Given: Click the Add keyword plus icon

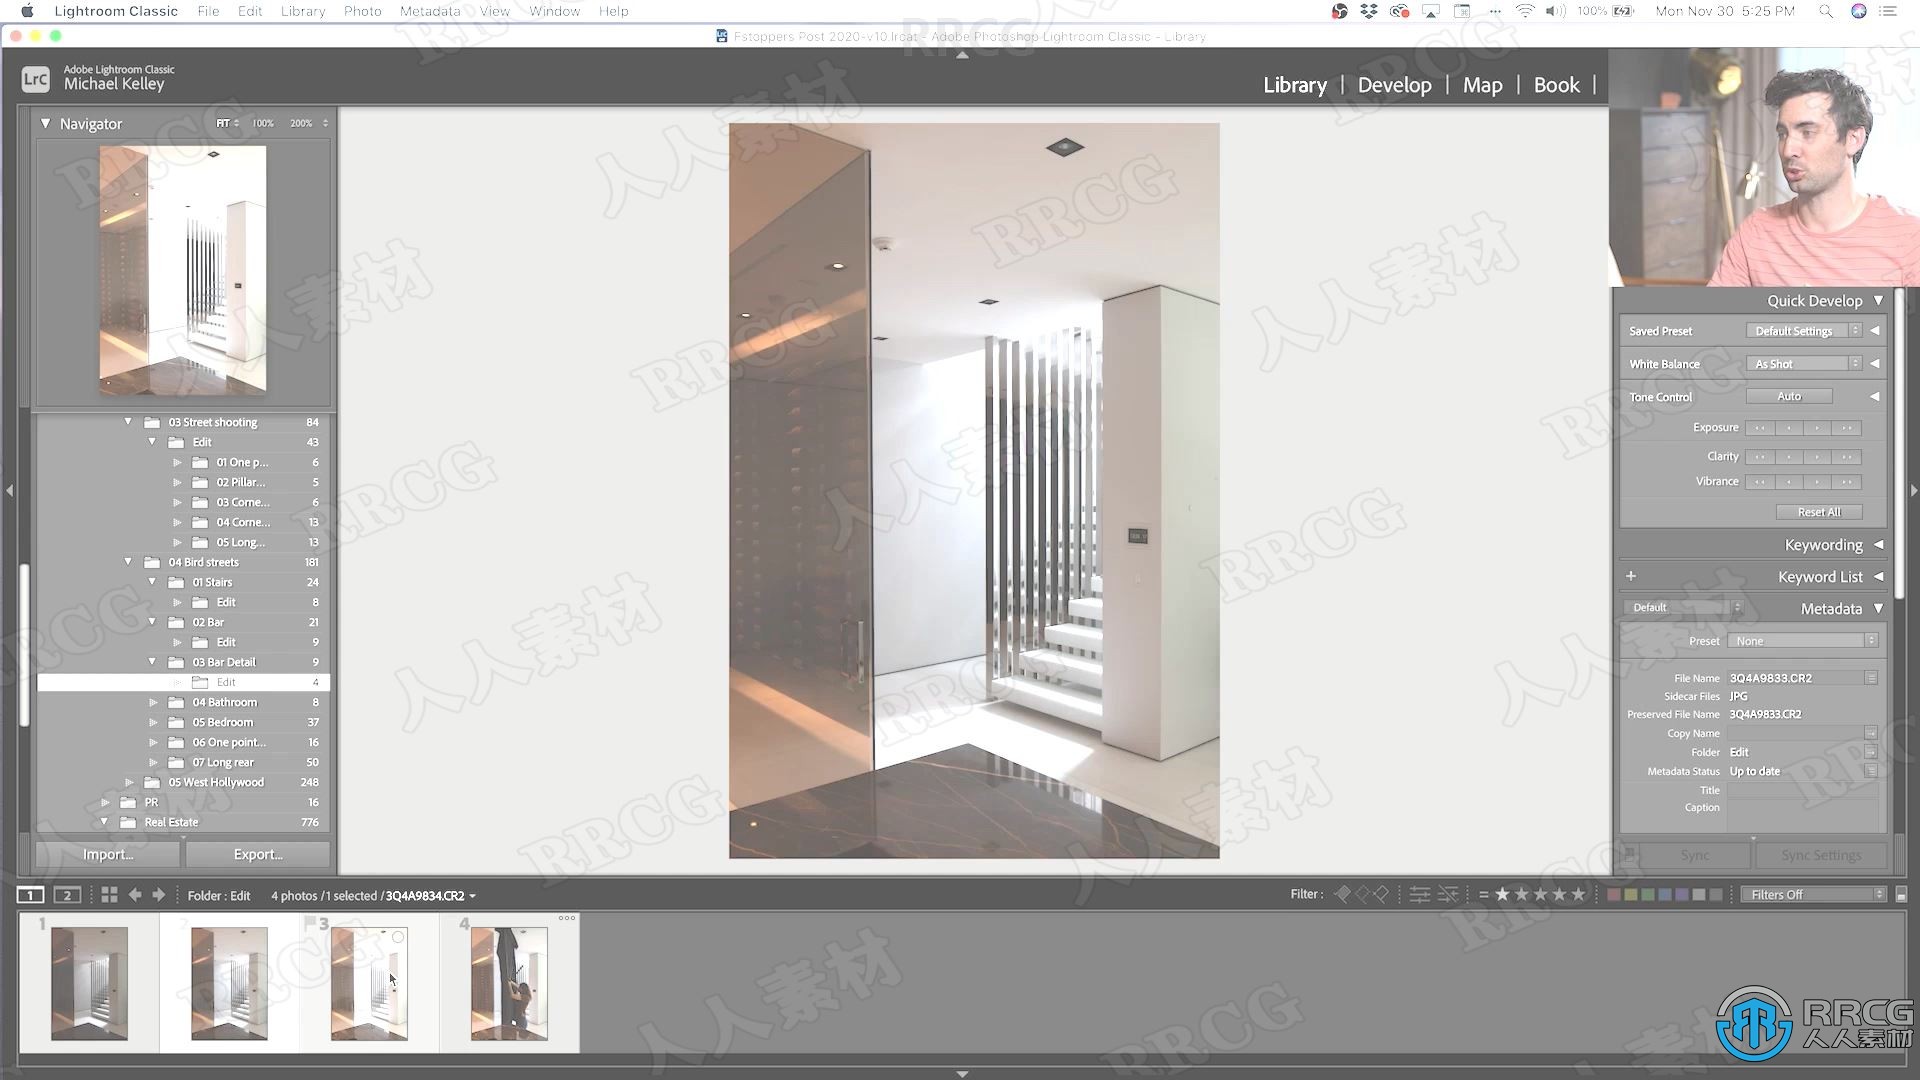Looking at the screenshot, I should click(1630, 575).
